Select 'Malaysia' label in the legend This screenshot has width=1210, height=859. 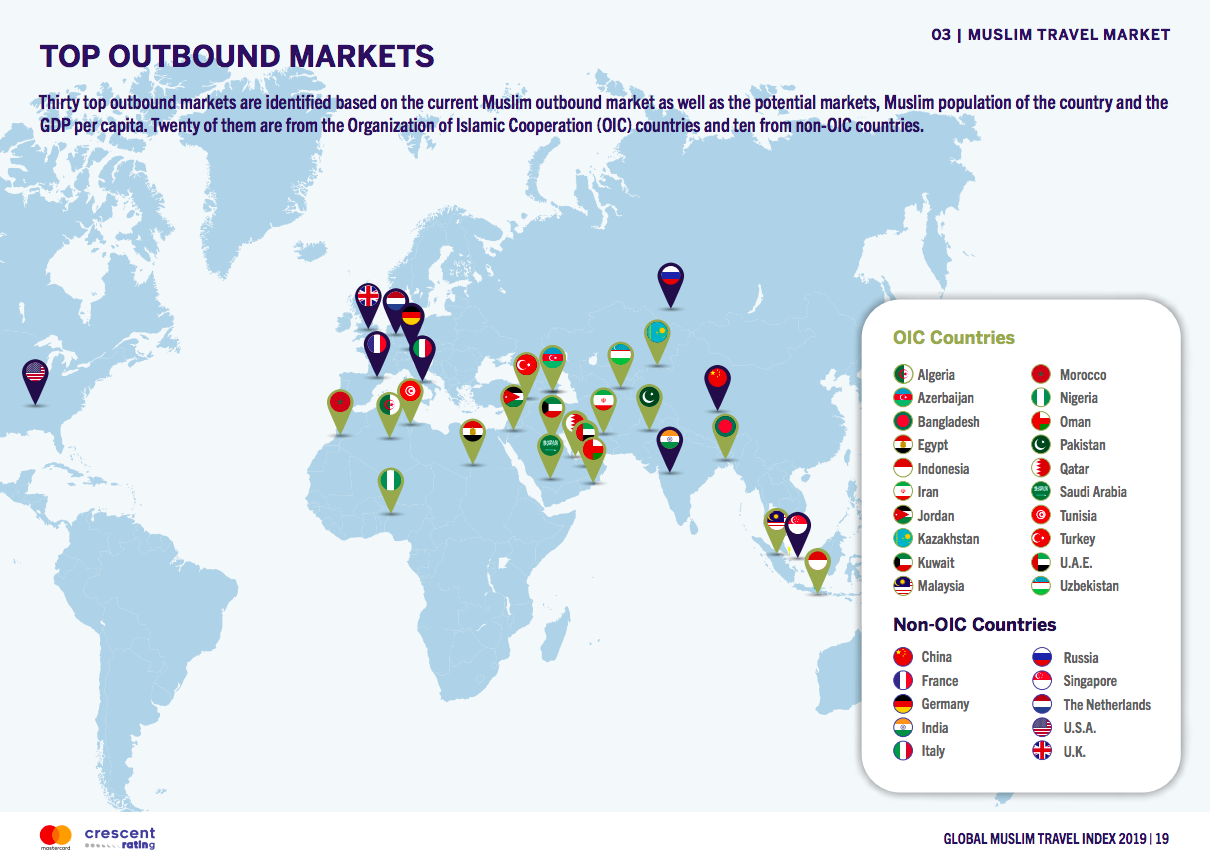coord(941,586)
